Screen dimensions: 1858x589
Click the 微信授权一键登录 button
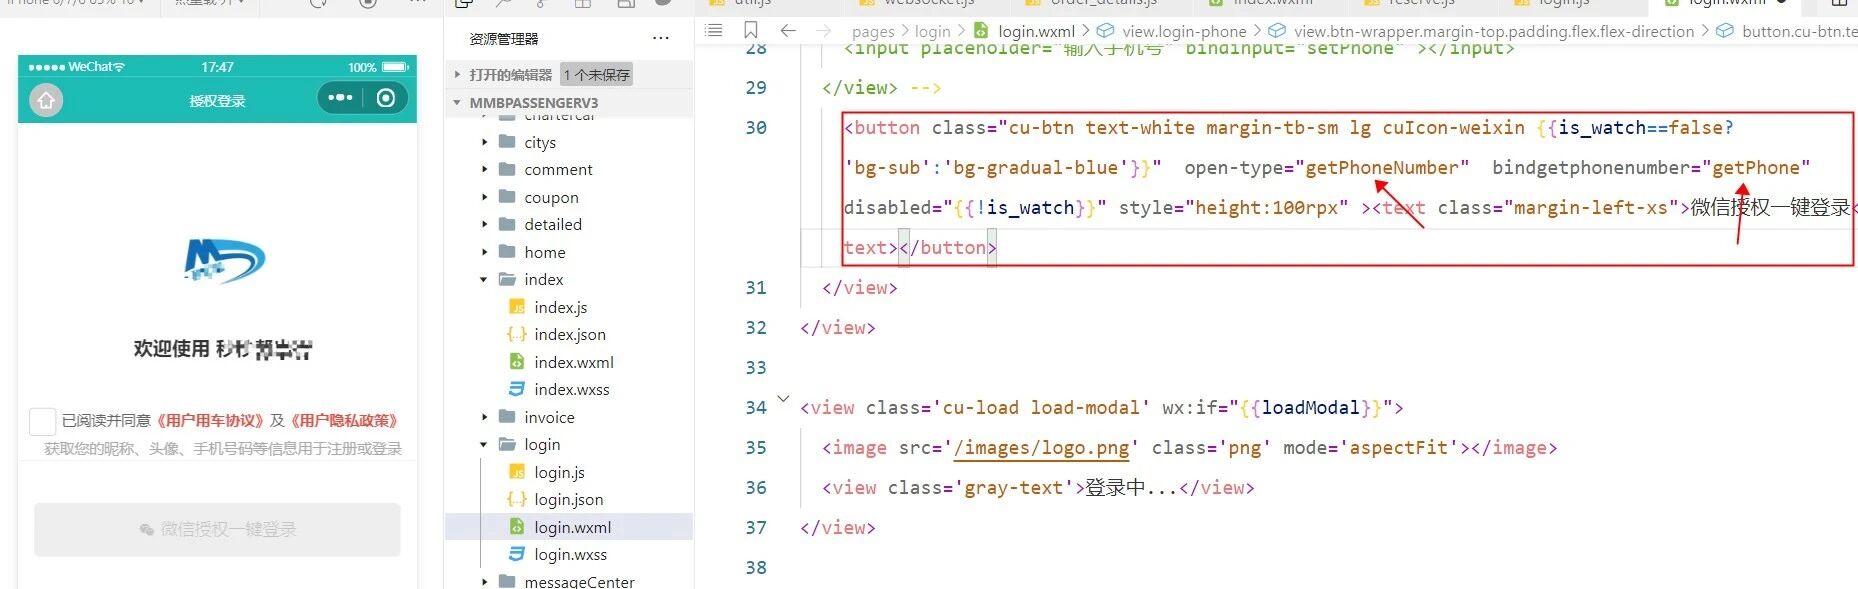pos(217,530)
